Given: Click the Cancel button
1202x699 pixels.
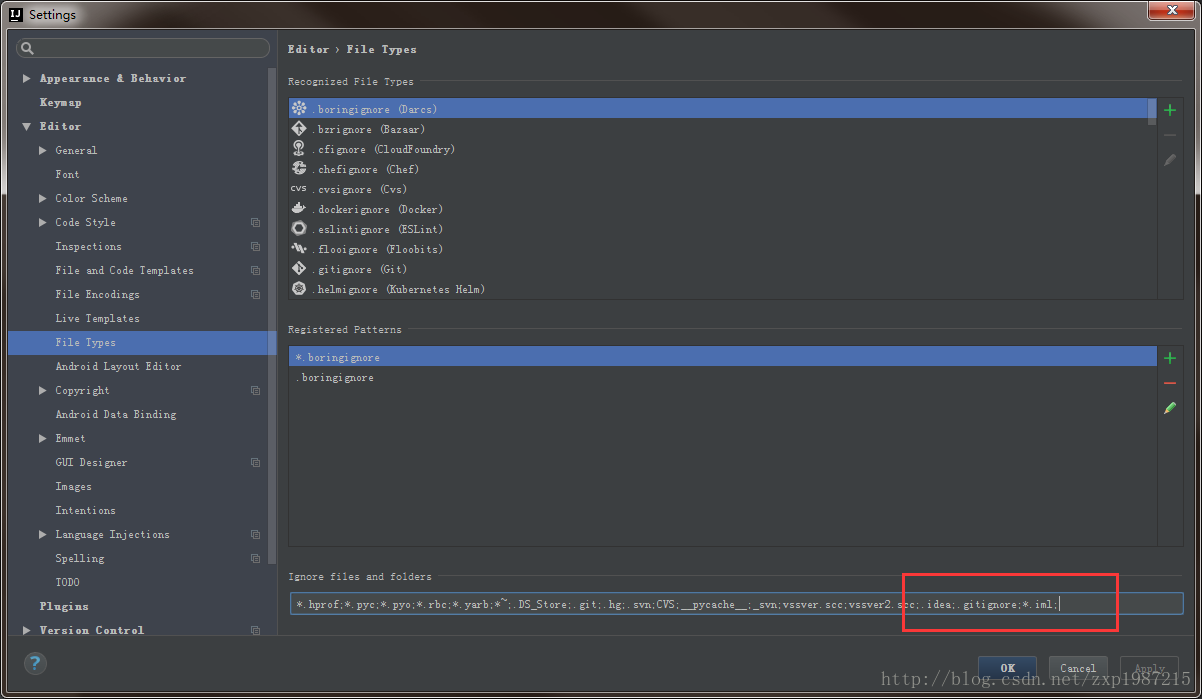Looking at the screenshot, I should click(x=1078, y=668).
